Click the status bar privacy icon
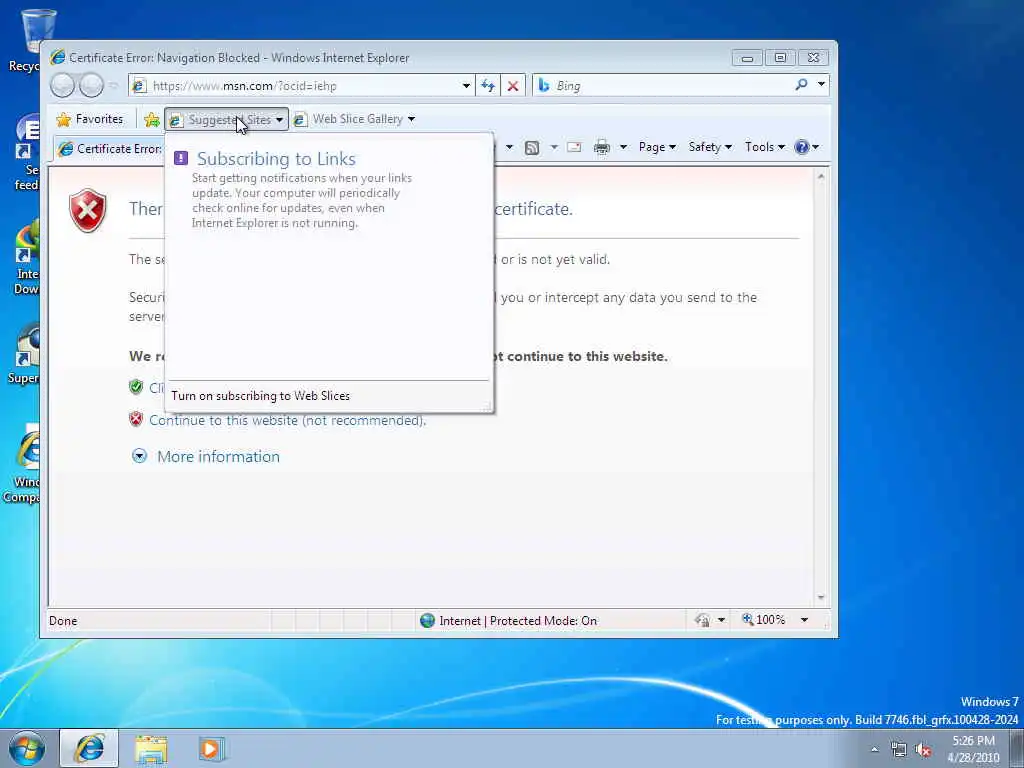This screenshot has width=1024, height=768. [703, 620]
